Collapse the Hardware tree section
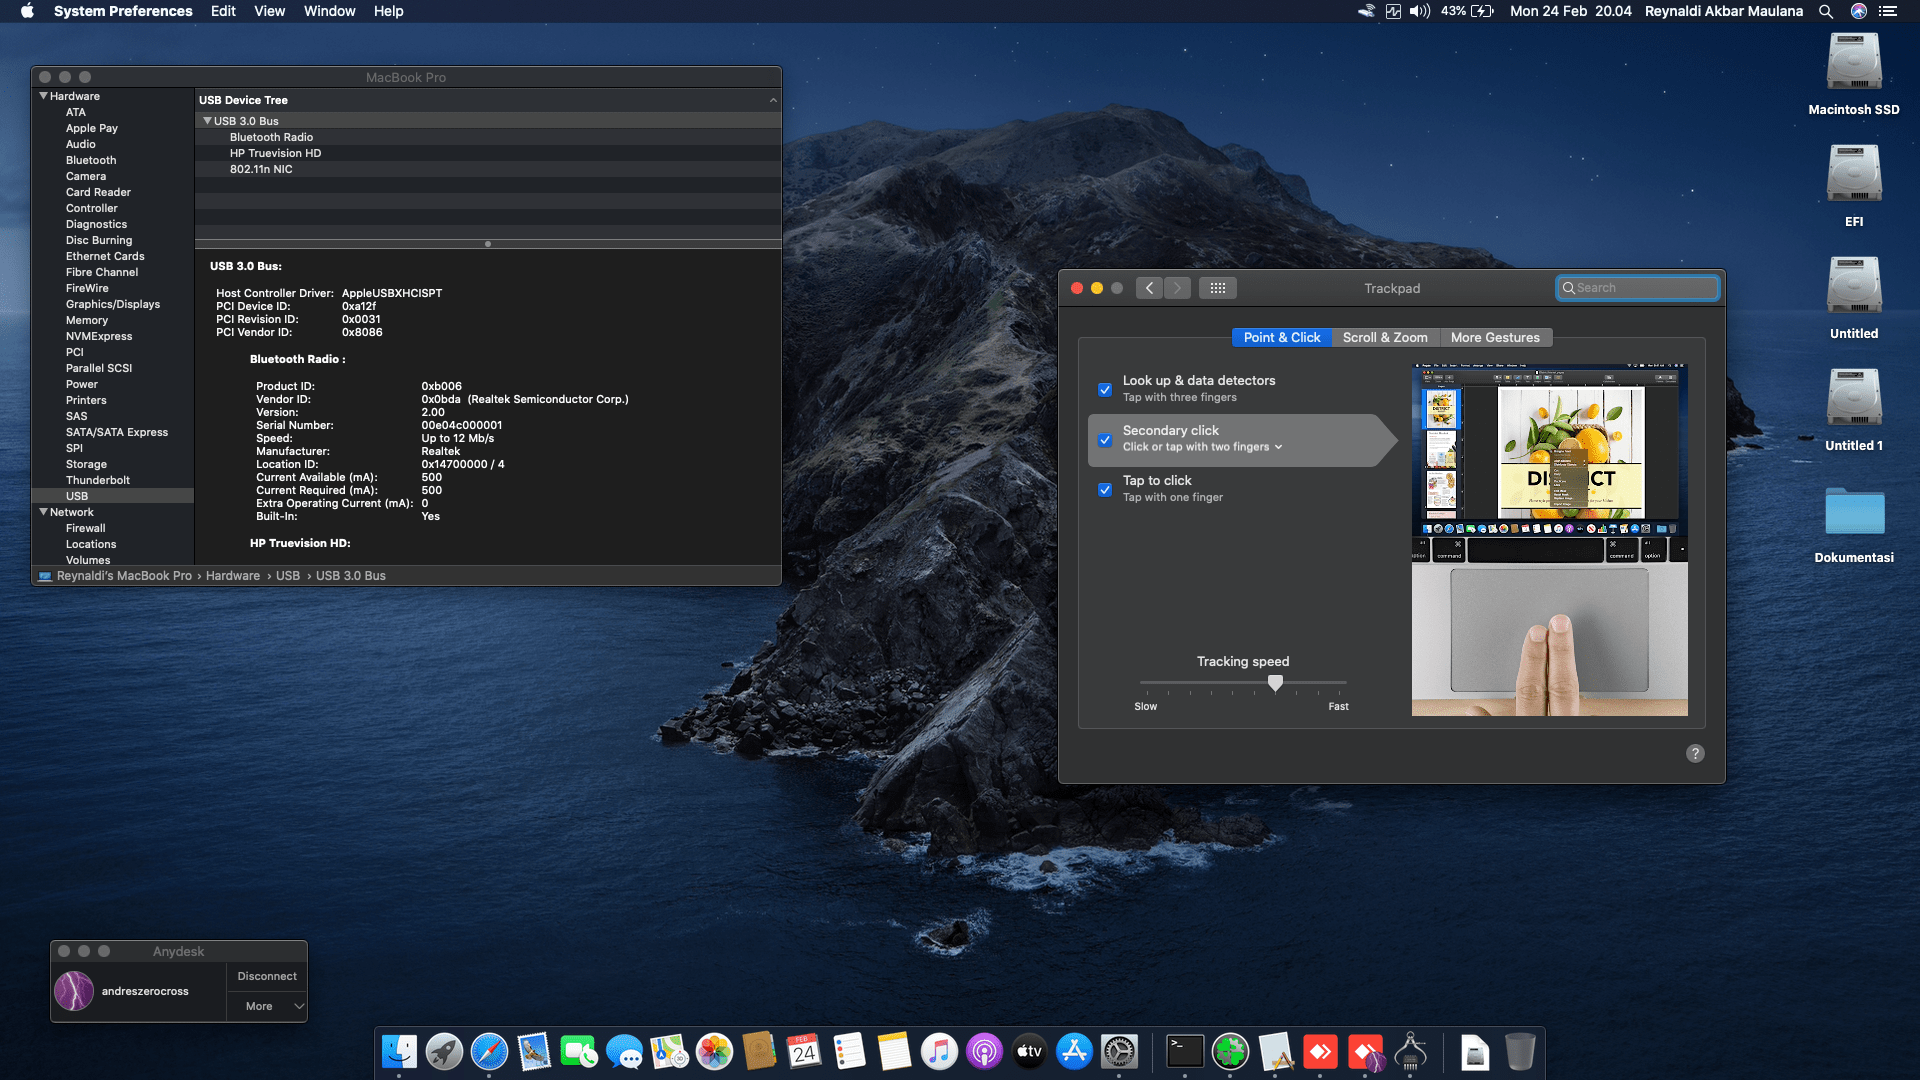Viewport: 1920px width, 1080px height. 44,96
